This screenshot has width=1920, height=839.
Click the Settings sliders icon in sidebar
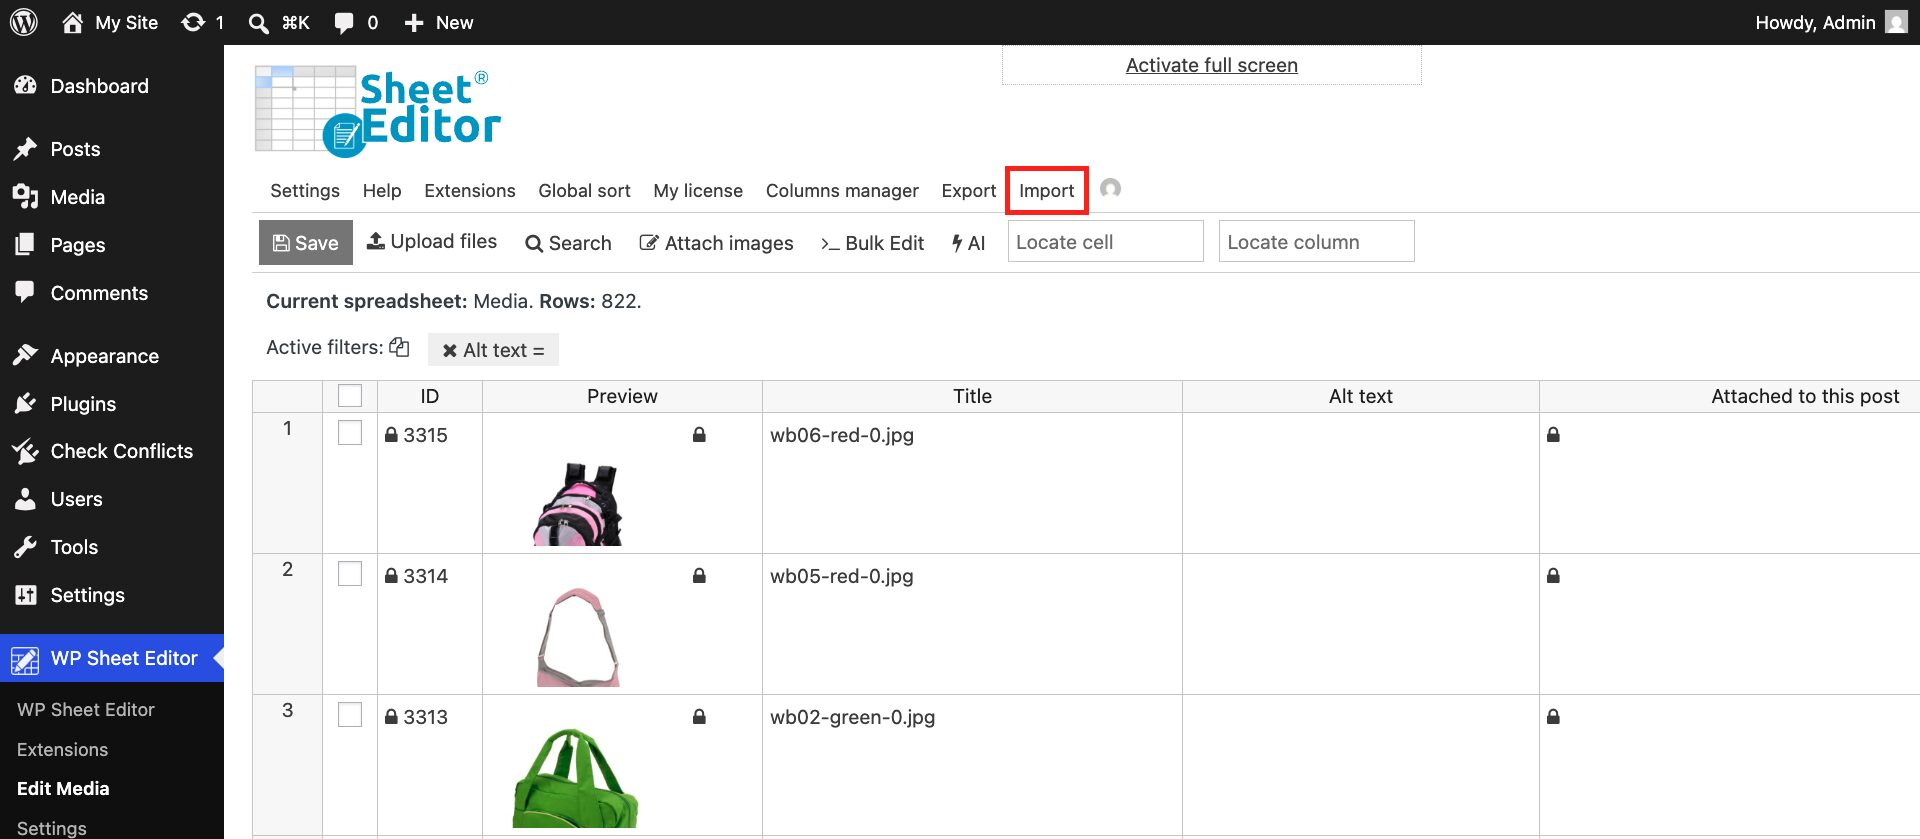[x=26, y=595]
